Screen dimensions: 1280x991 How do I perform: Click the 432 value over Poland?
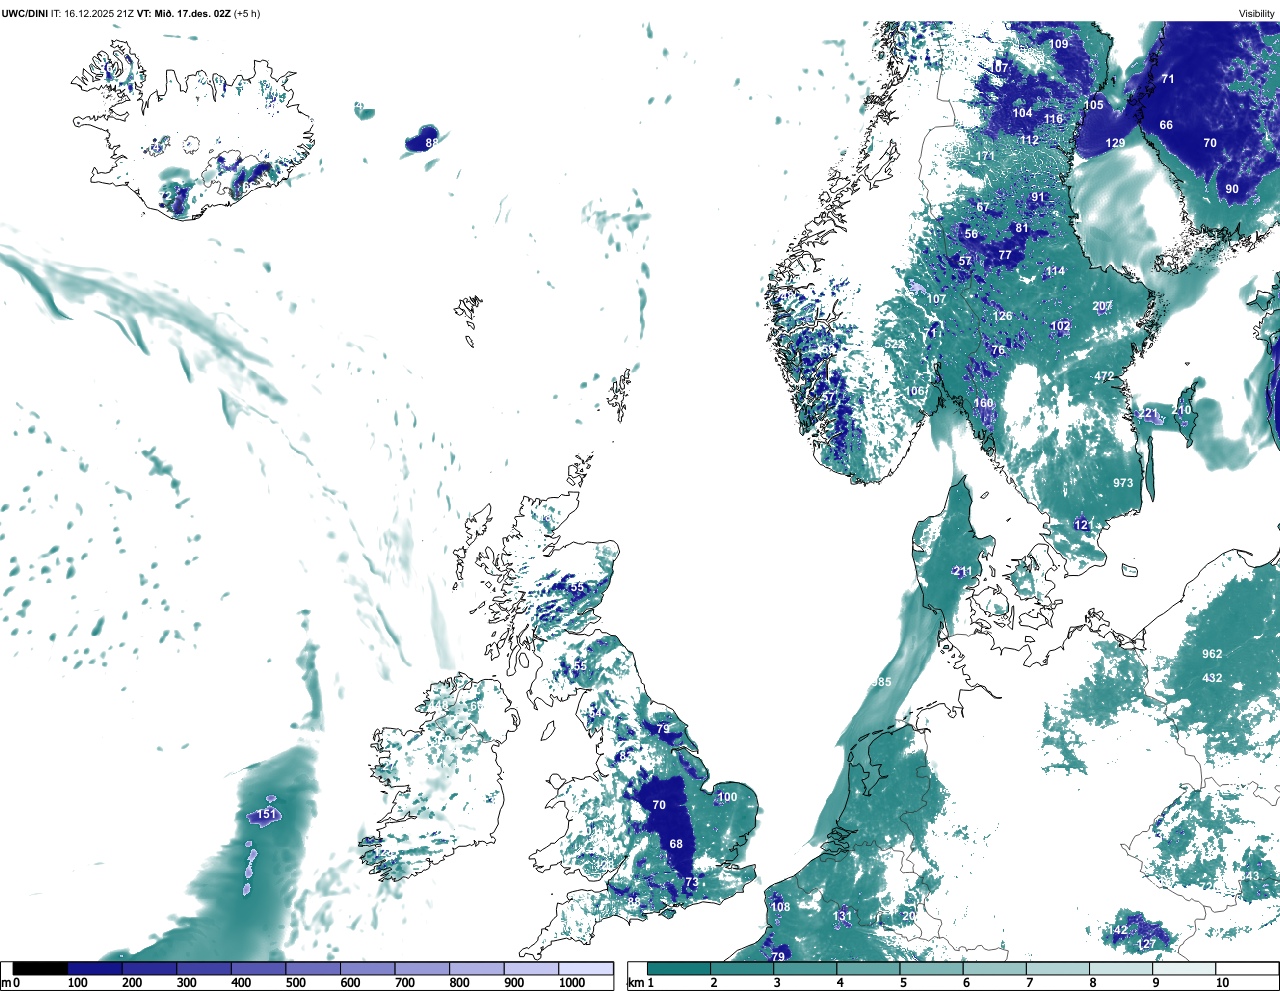pyautogui.click(x=1212, y=678)
